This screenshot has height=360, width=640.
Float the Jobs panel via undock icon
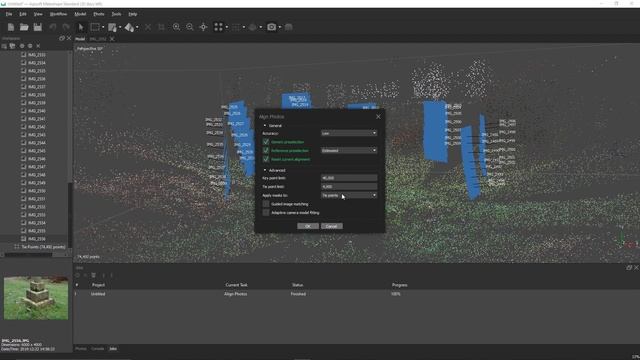(x=629, y=268)
